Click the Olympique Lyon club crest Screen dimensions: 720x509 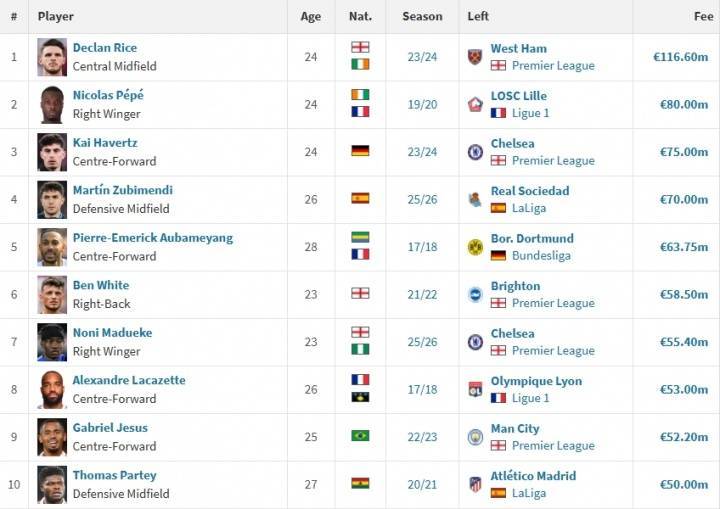tap(475, 390)
